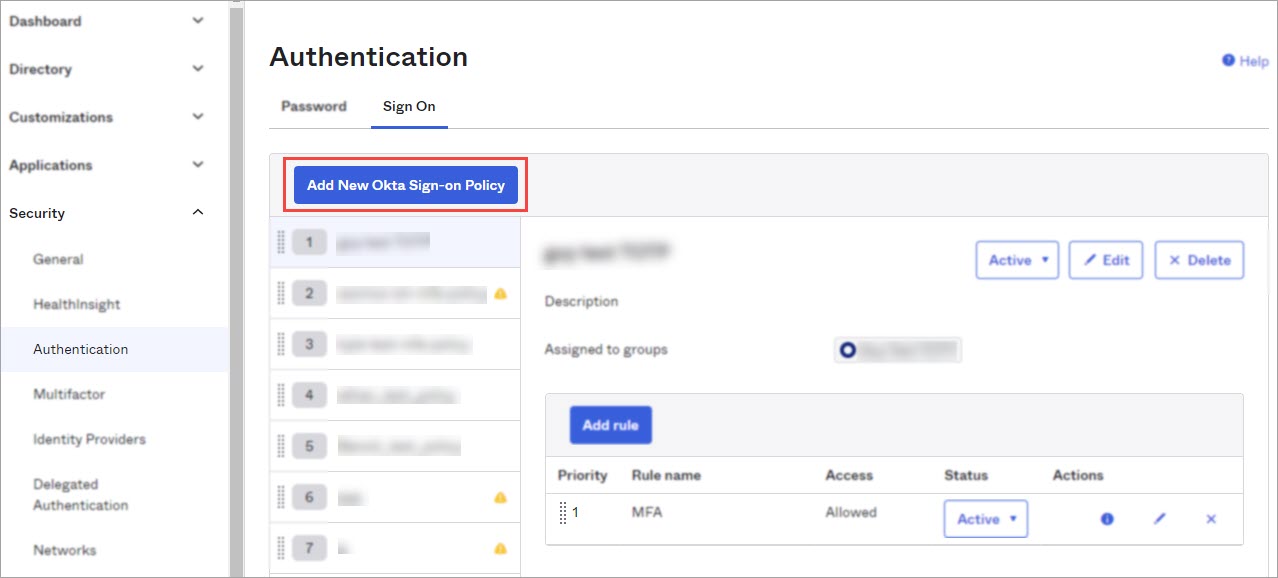Click the Priority column header
1278x578 pixels.
(x=583, y=475)
